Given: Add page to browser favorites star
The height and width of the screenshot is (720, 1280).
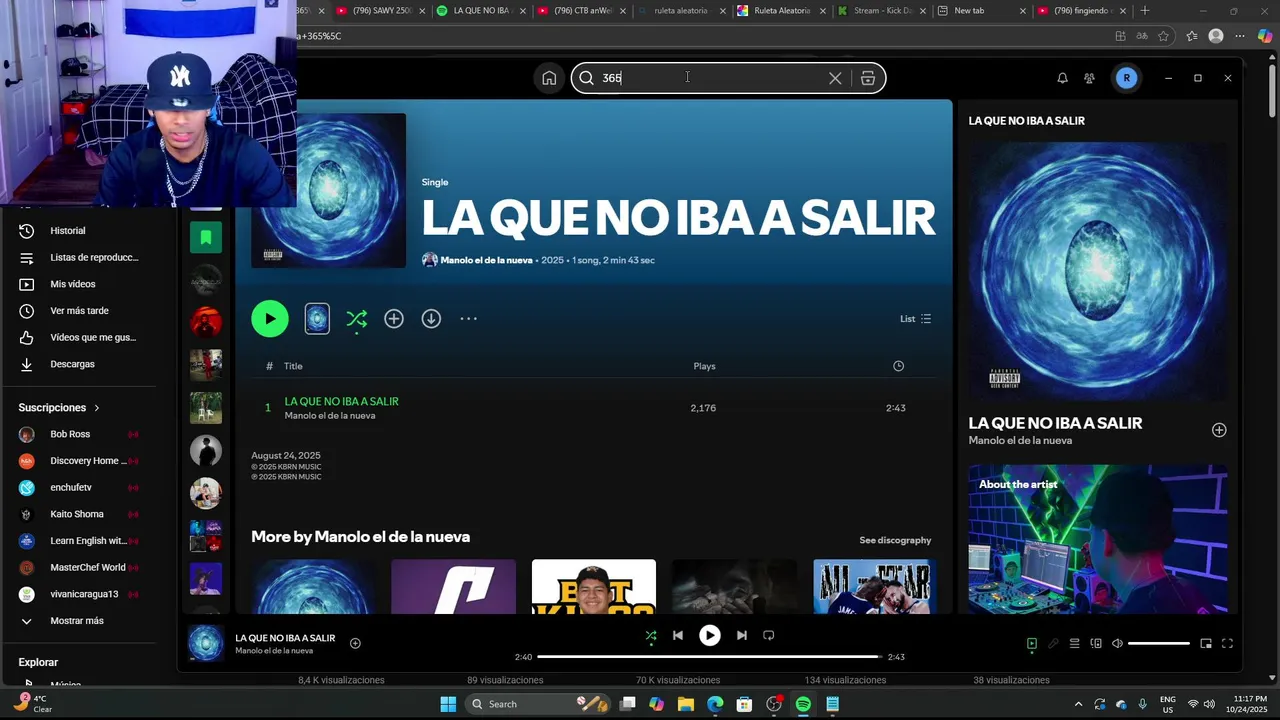Looking at the screenshot, I should 1164,36.
